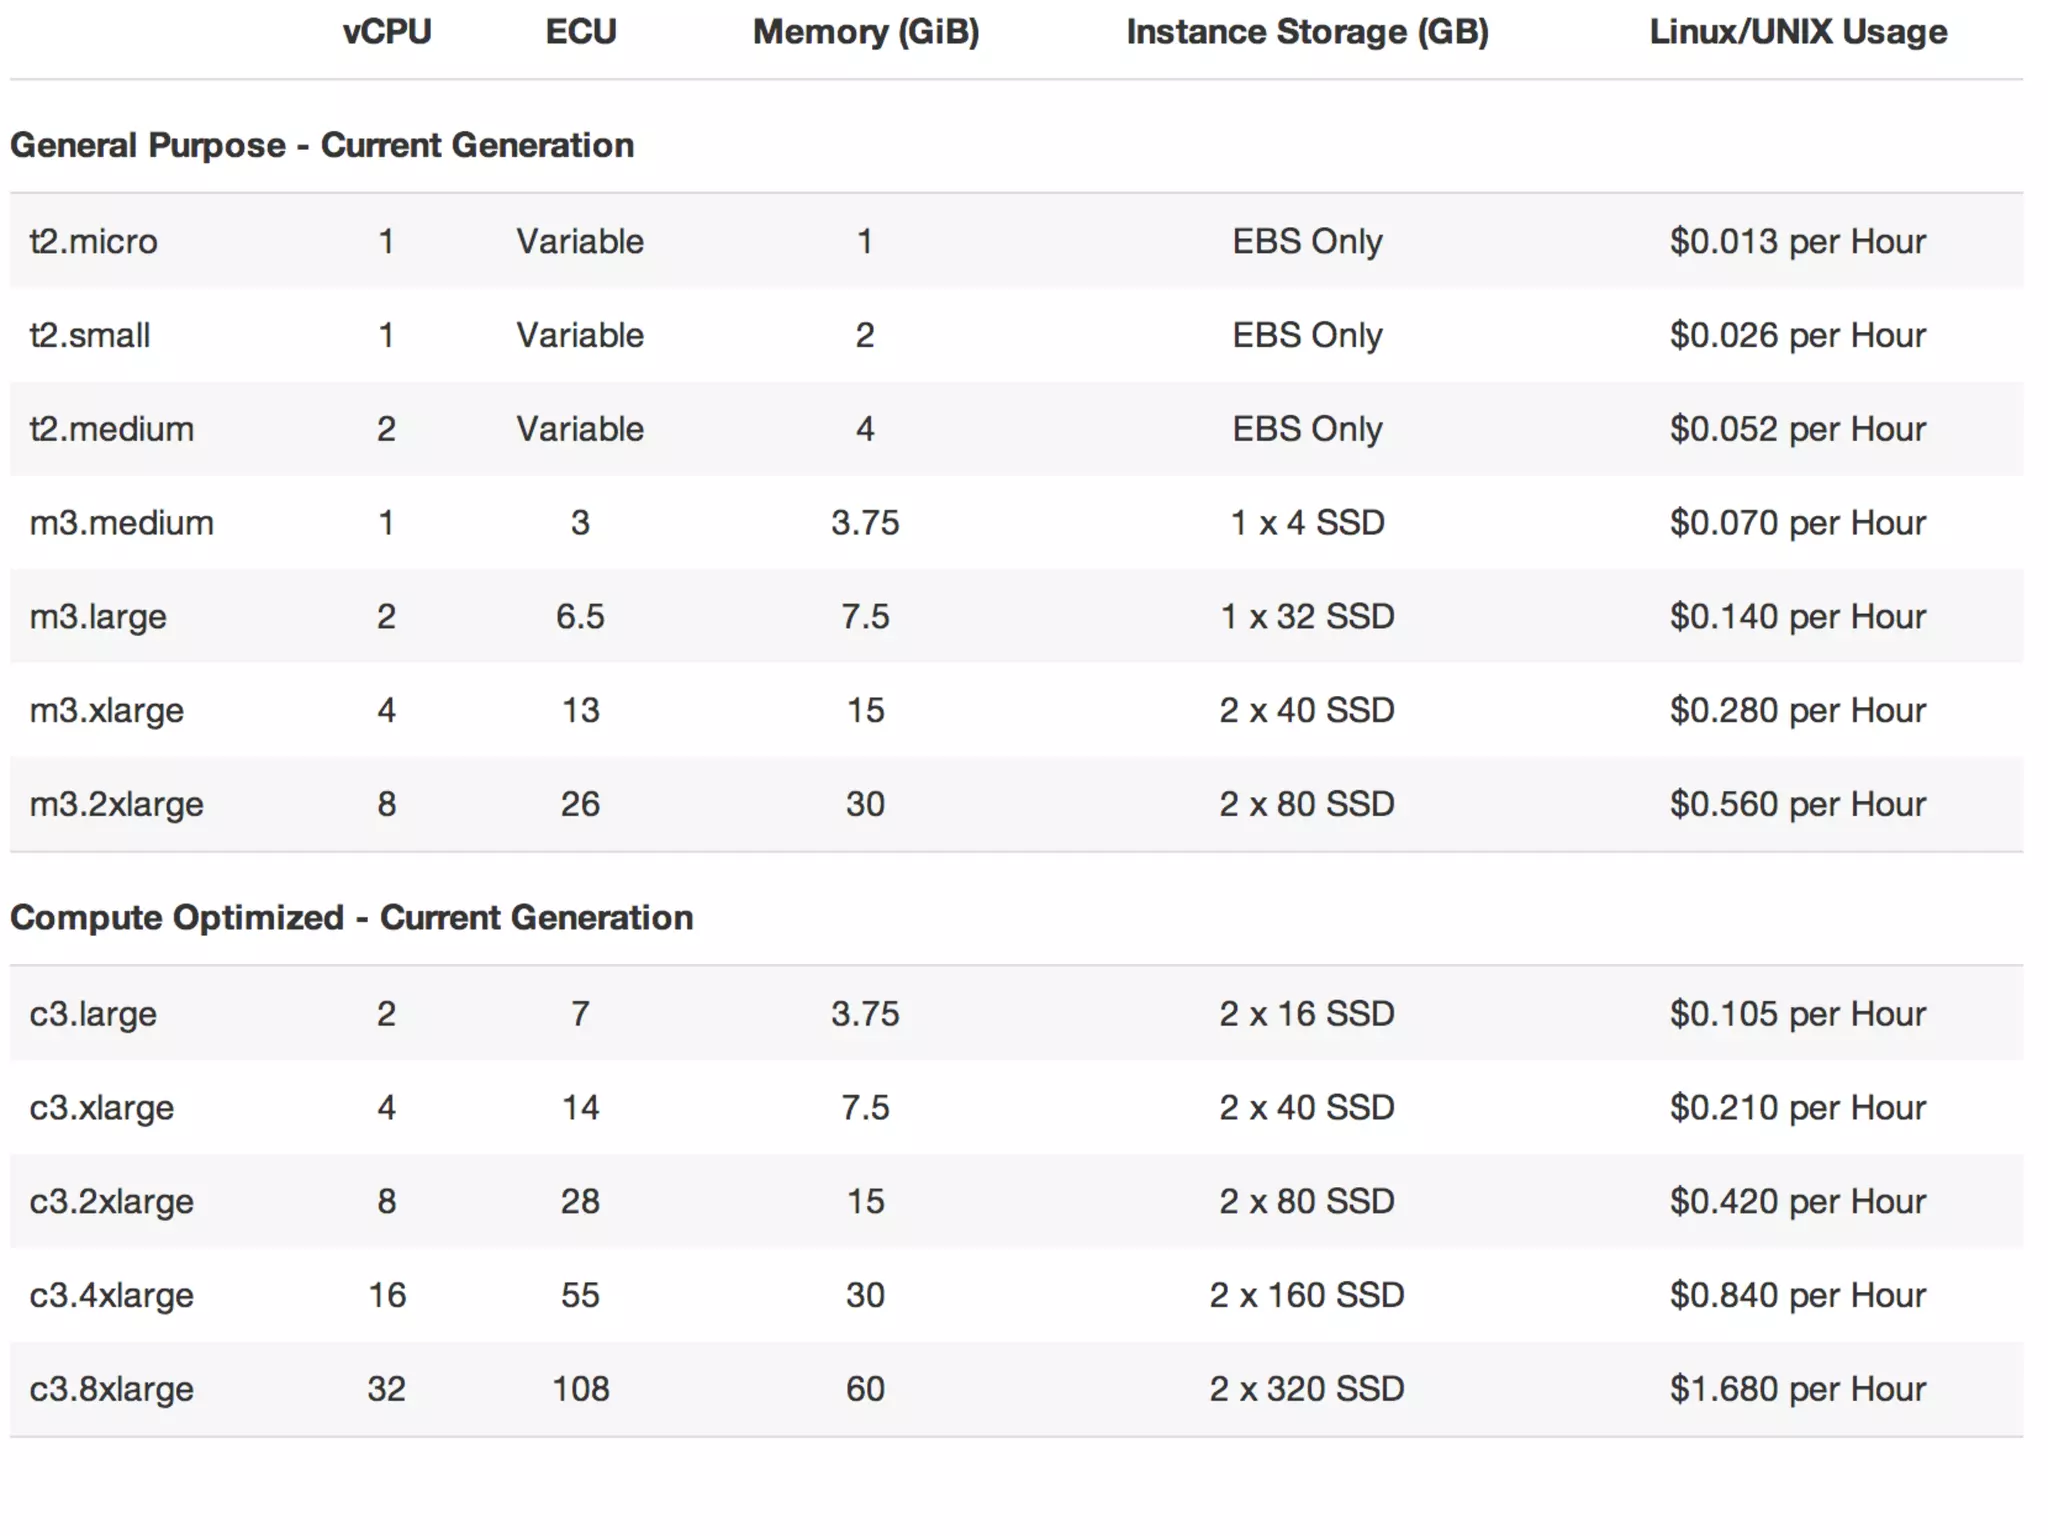The image size is (2048, 1536).
Task: Click the m3.large instance name
Action: click(98, 617)
